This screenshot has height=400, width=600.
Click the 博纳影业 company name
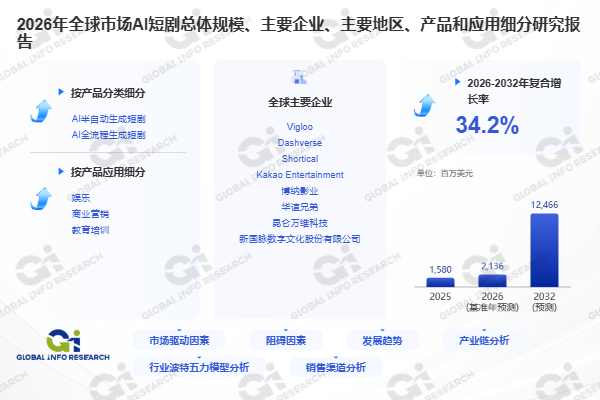[300, 191]
